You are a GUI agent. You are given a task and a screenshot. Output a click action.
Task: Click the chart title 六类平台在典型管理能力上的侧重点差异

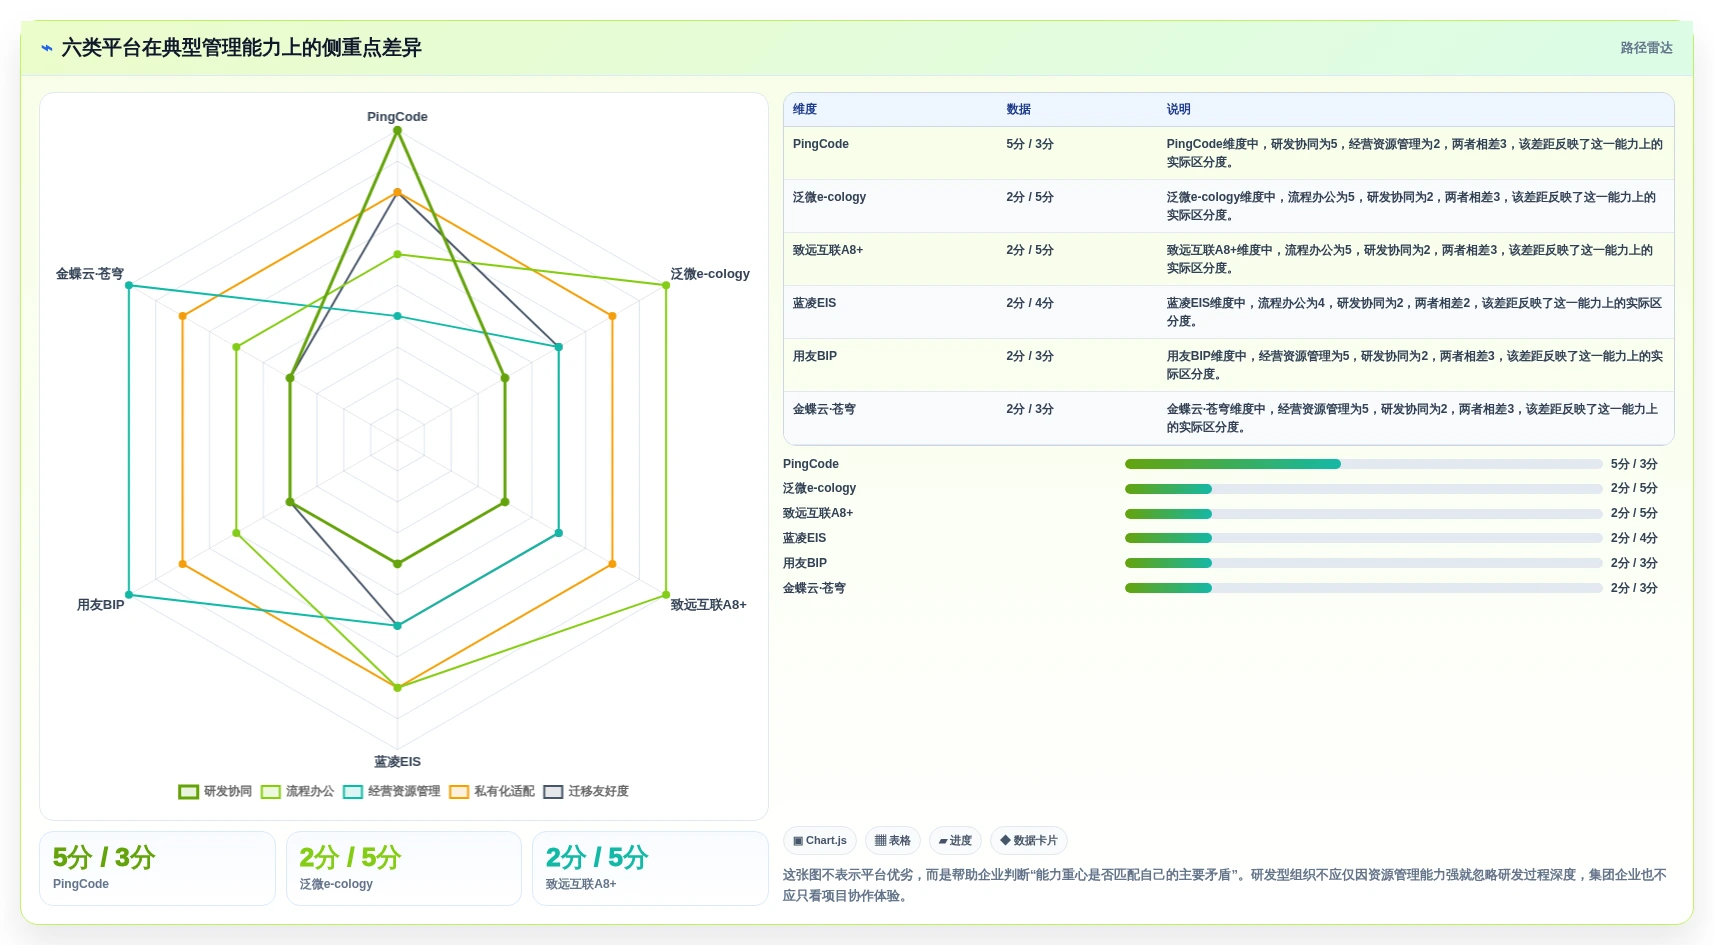coord(242,48)
